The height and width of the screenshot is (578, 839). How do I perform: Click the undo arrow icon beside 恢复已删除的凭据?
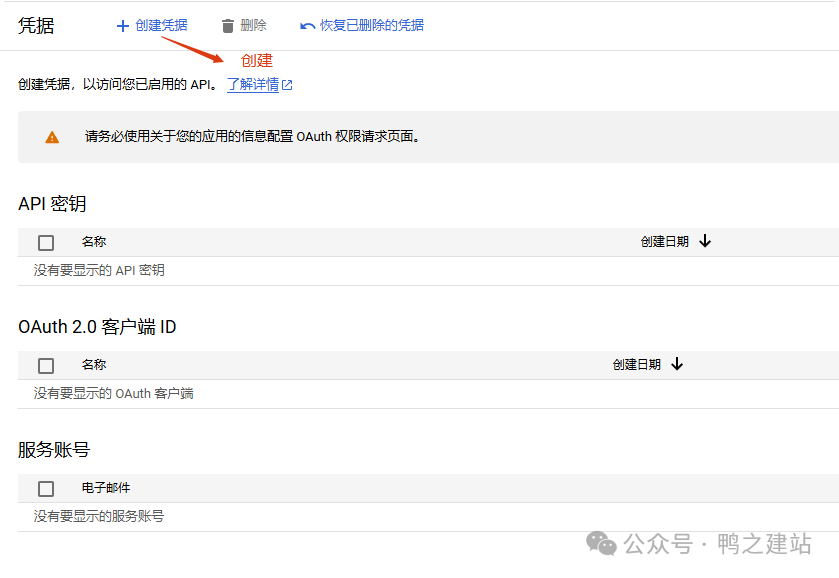coord(308,25)
